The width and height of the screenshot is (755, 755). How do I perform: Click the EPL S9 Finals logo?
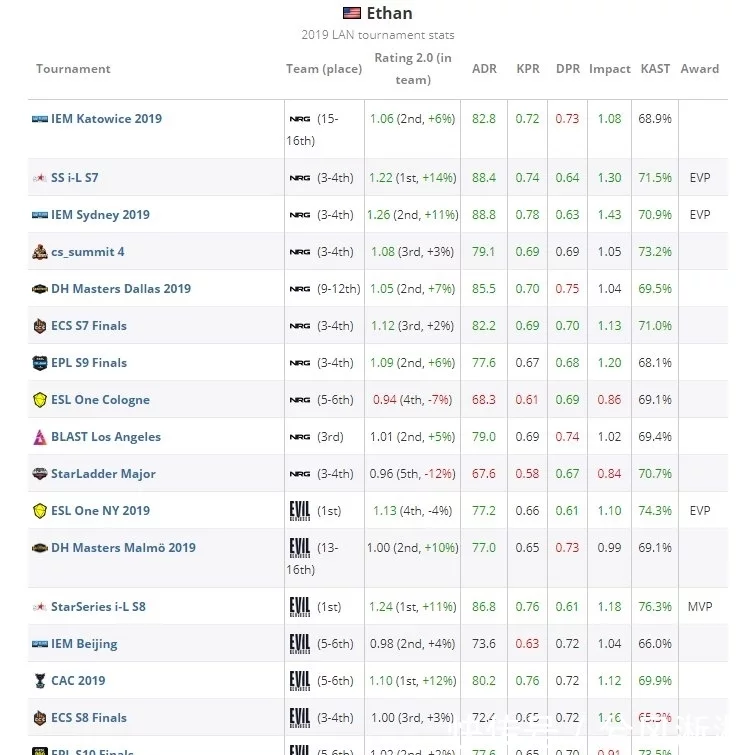click(x=40, y=363)
